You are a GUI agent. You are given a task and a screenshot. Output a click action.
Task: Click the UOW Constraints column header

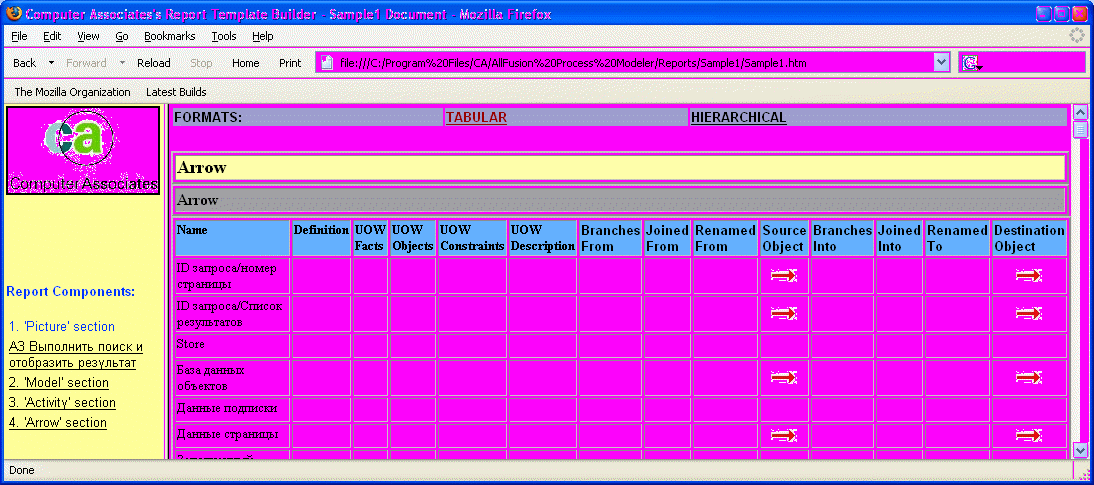coord(472,237)
